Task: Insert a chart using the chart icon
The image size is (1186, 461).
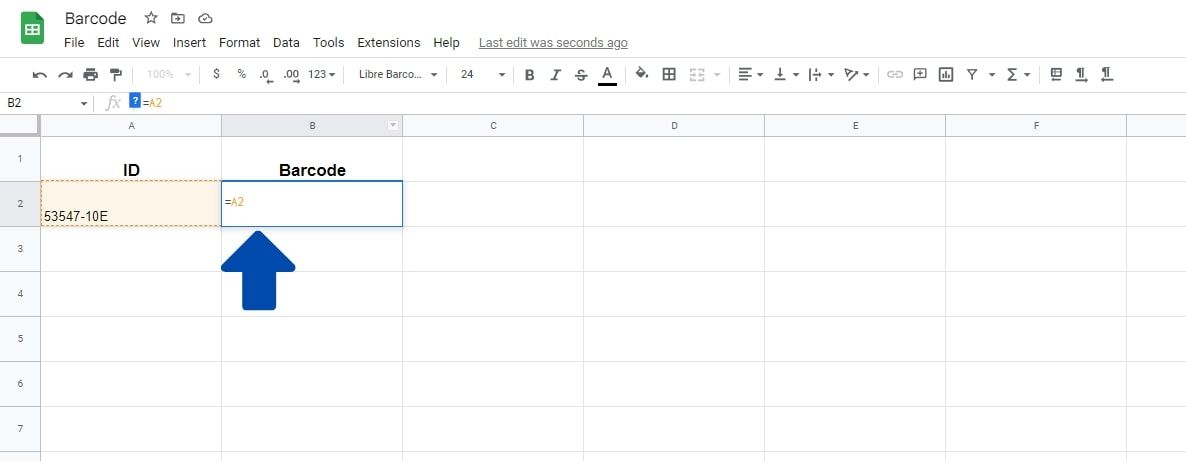Action: [x=945, y=74]
